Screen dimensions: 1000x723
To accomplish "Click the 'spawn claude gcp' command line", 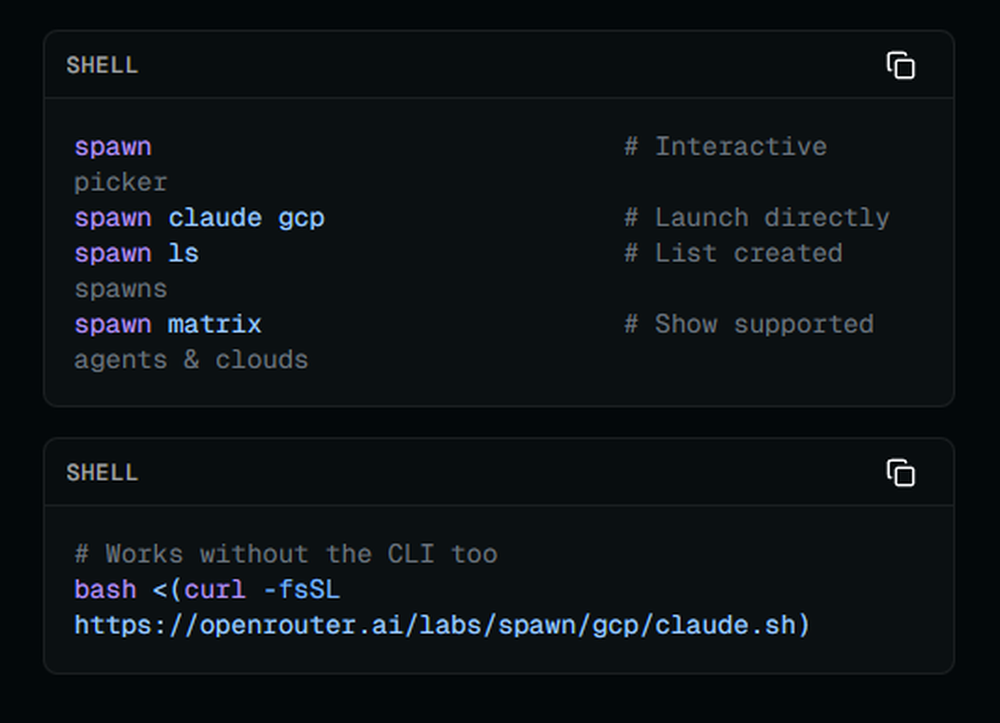I will (x=200, y=218).
